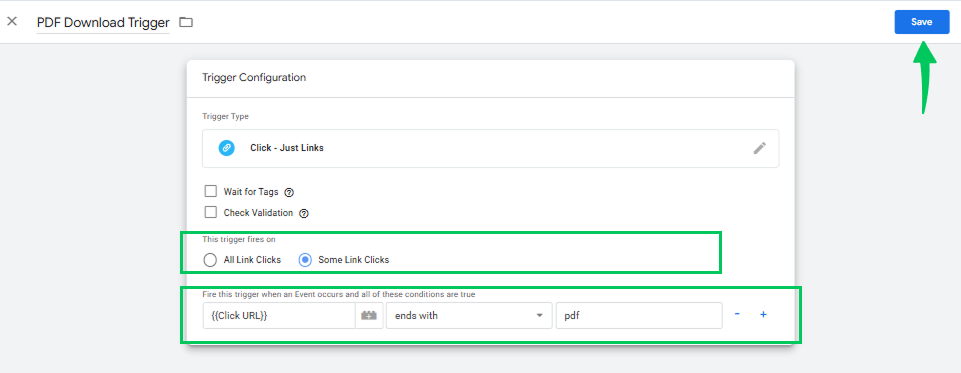Click the link icon beside Click - Just Links

coord(227,148)
